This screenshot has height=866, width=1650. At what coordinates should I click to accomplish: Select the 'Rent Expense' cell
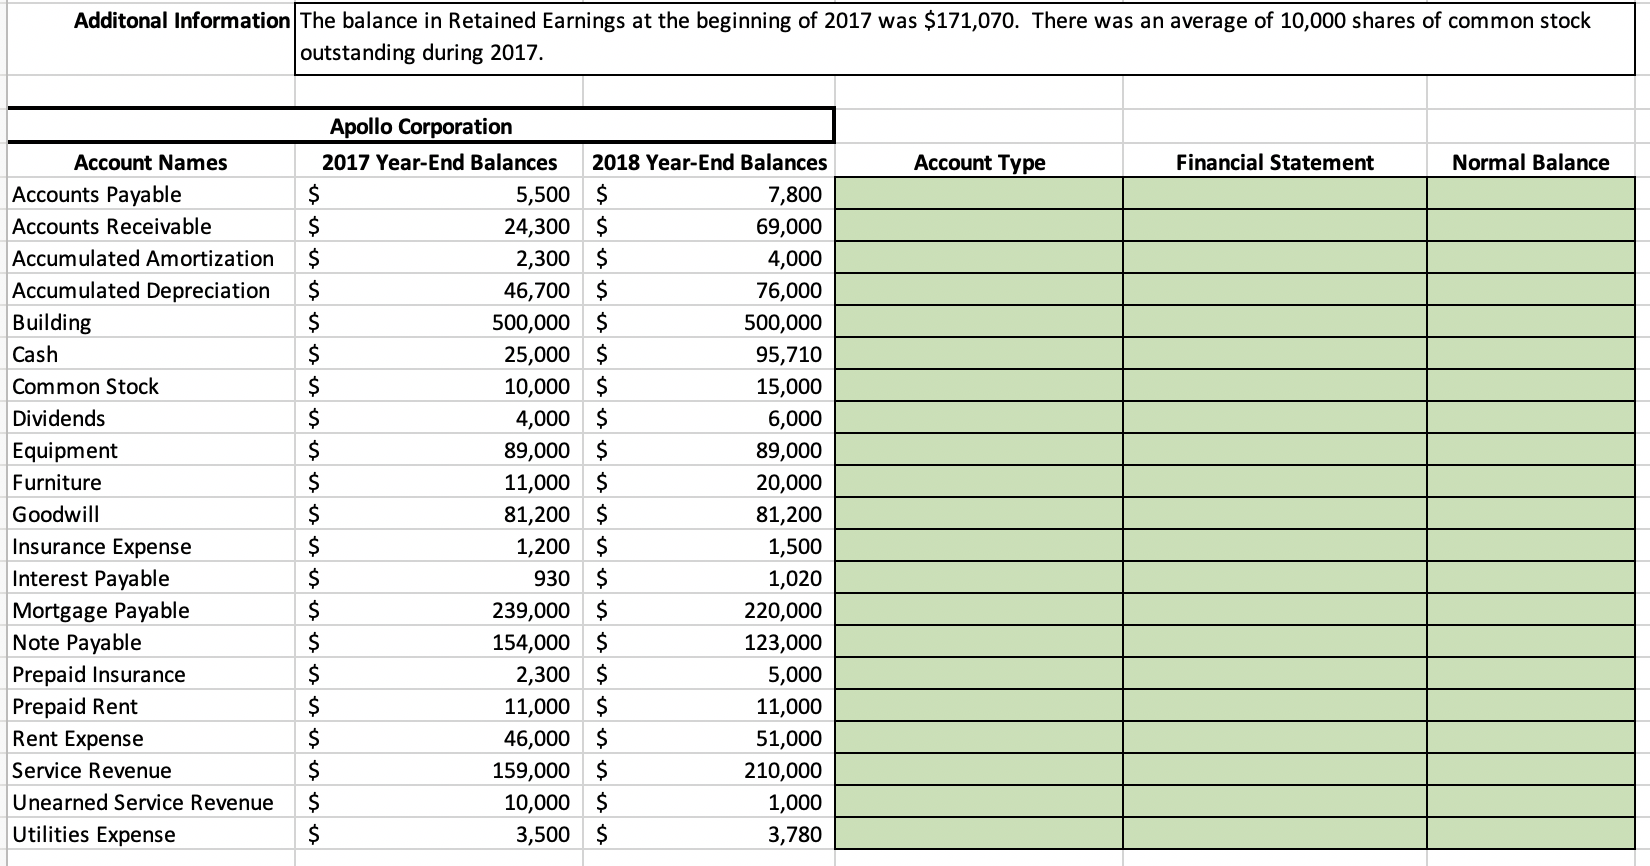point(151,738)
